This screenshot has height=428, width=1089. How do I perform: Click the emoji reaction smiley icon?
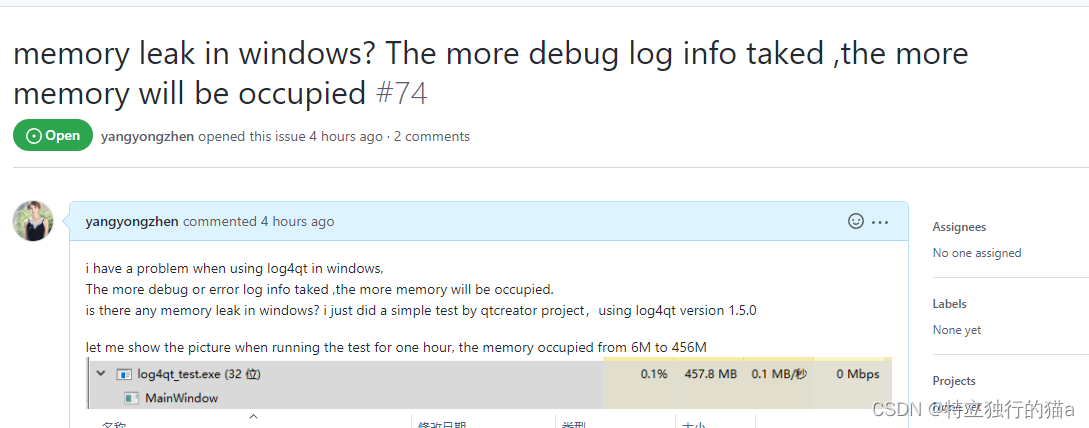[x=856, y=222]
